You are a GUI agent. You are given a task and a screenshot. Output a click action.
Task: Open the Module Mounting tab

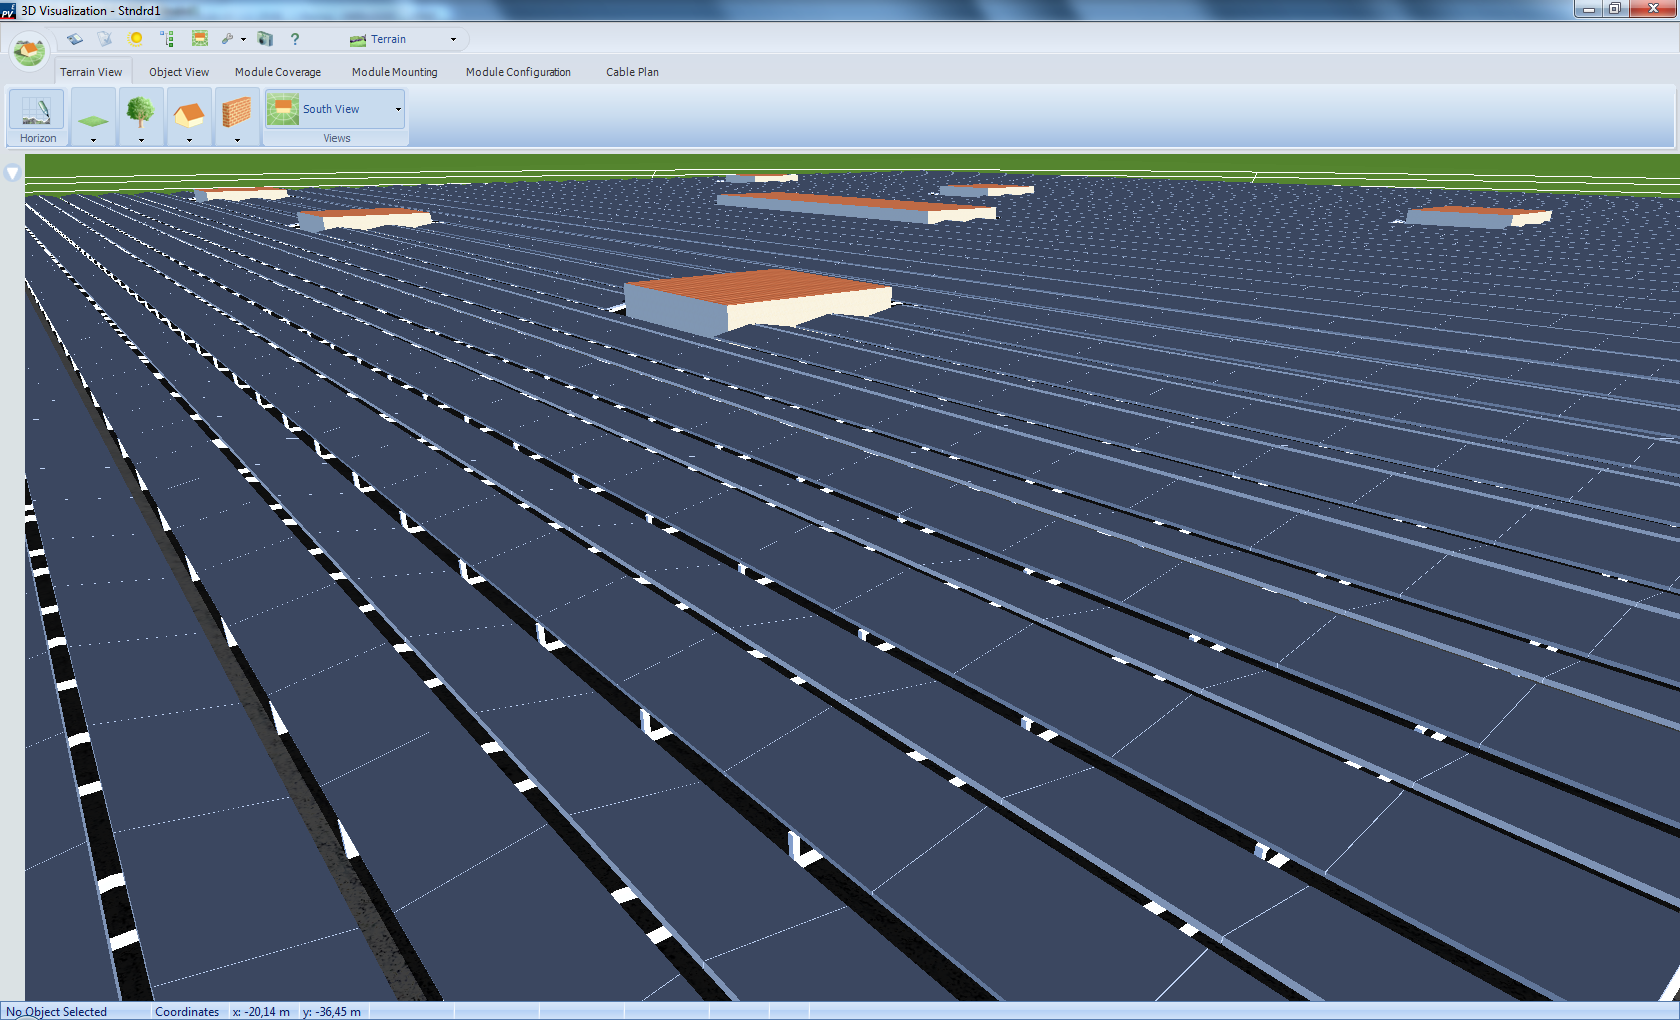coord(395,72)
